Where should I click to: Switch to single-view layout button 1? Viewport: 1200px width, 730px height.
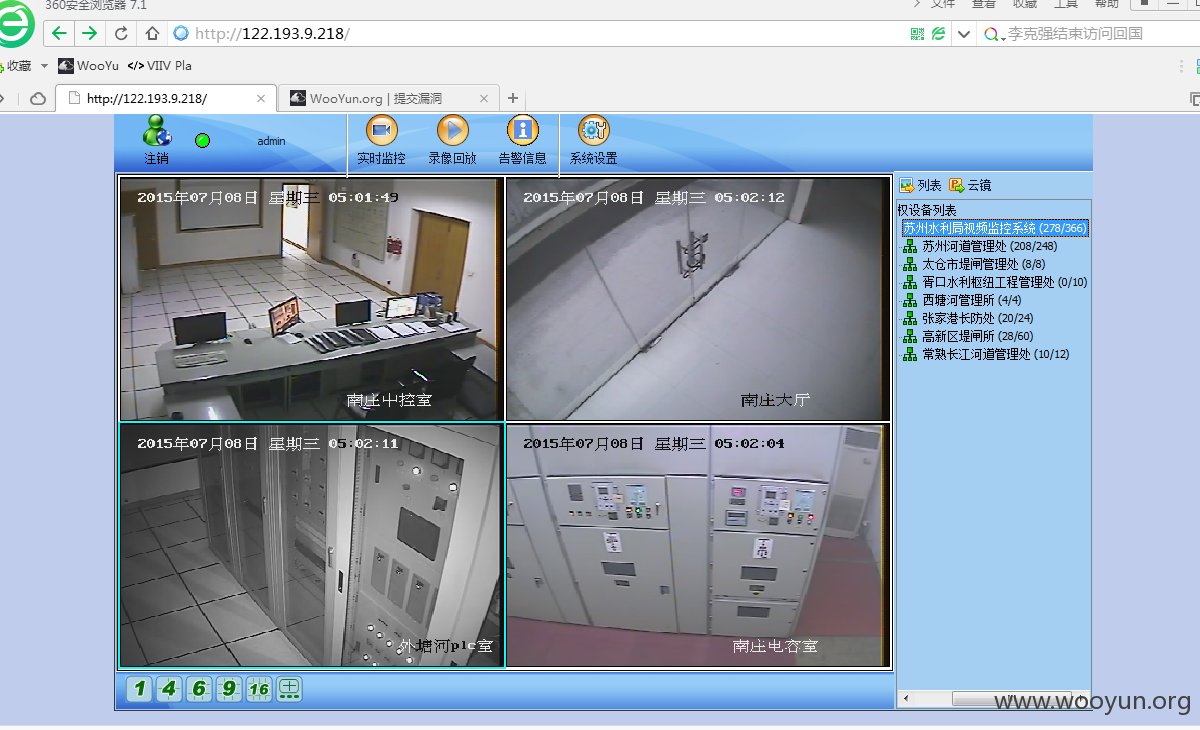pos(140,688)
